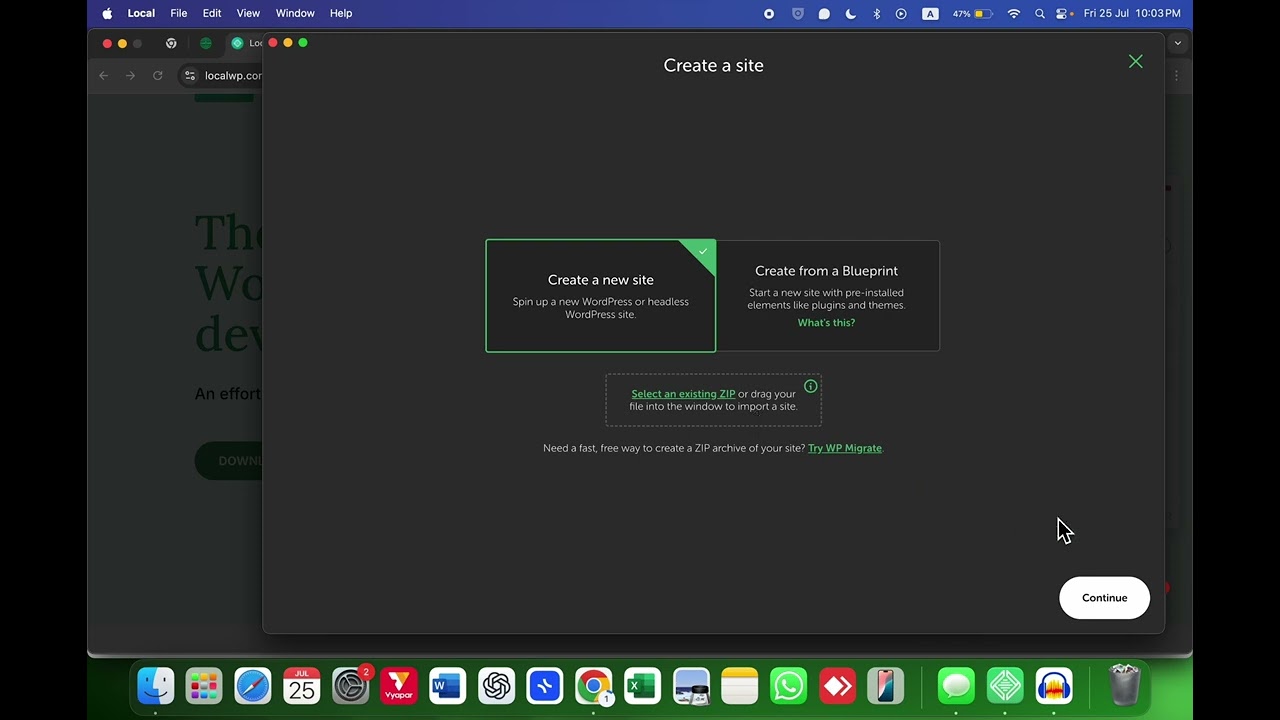This screenshot has width=1280, height=720.
Task: Open the Local application menu
Action: [141, 13]
